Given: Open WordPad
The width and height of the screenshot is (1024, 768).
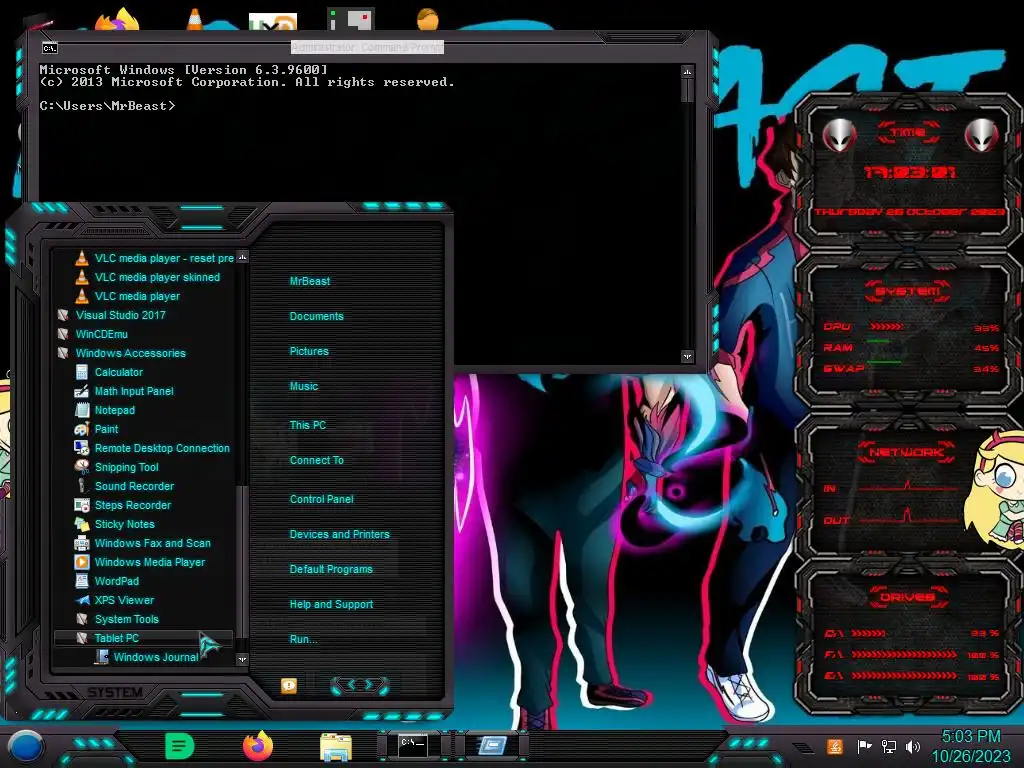Looking at the screenshot, I should point(106,580).
